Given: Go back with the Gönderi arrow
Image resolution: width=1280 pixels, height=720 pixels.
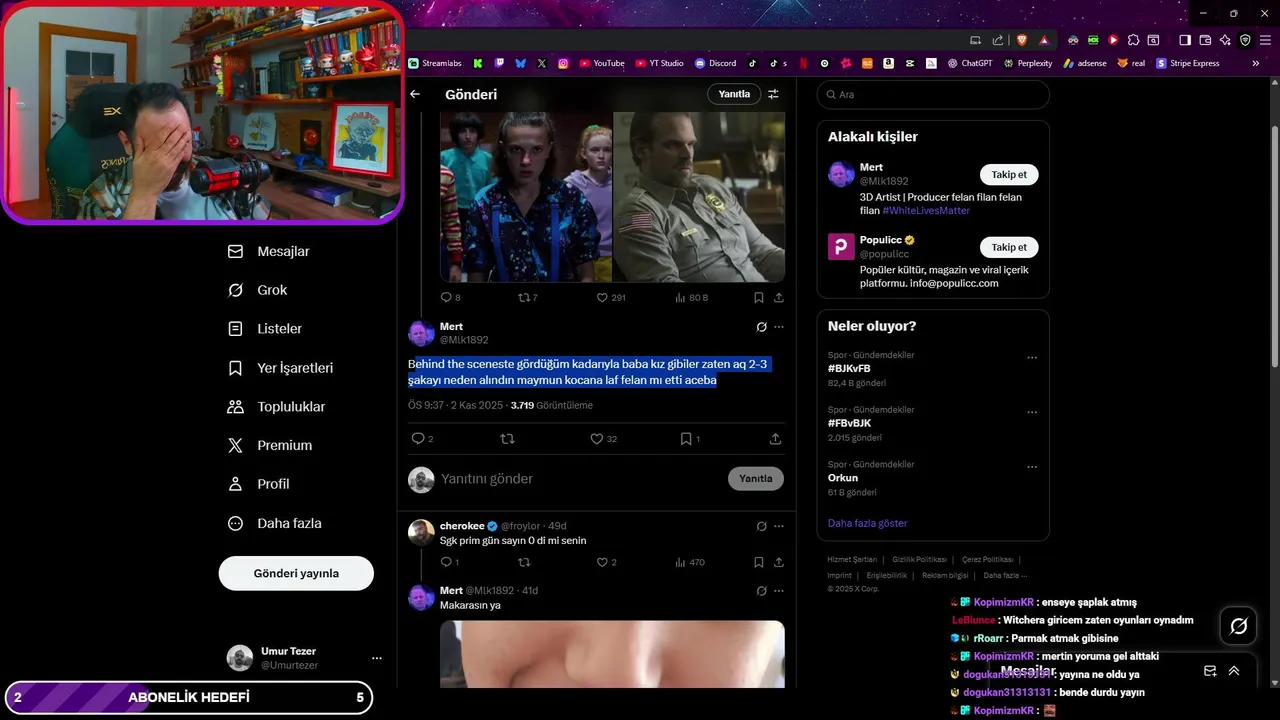Looking at the screenshot, I should tap(415, 94).
